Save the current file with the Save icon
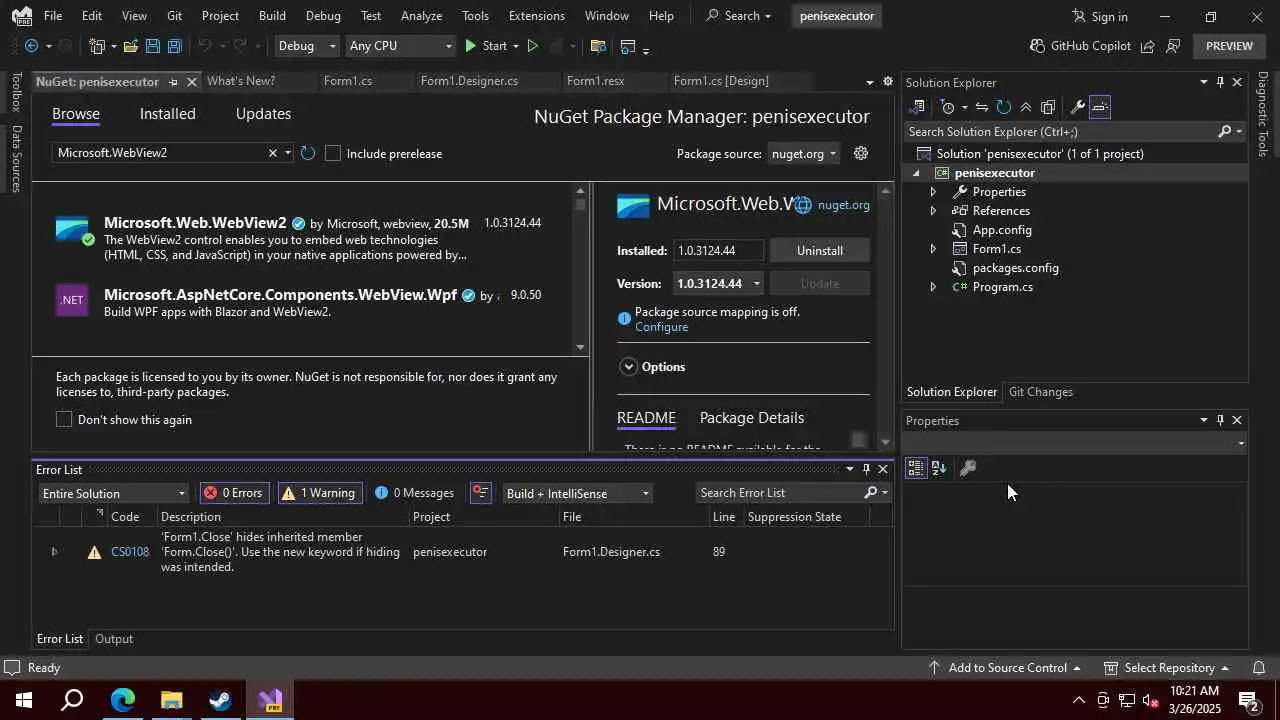 (x=152, y=46)
